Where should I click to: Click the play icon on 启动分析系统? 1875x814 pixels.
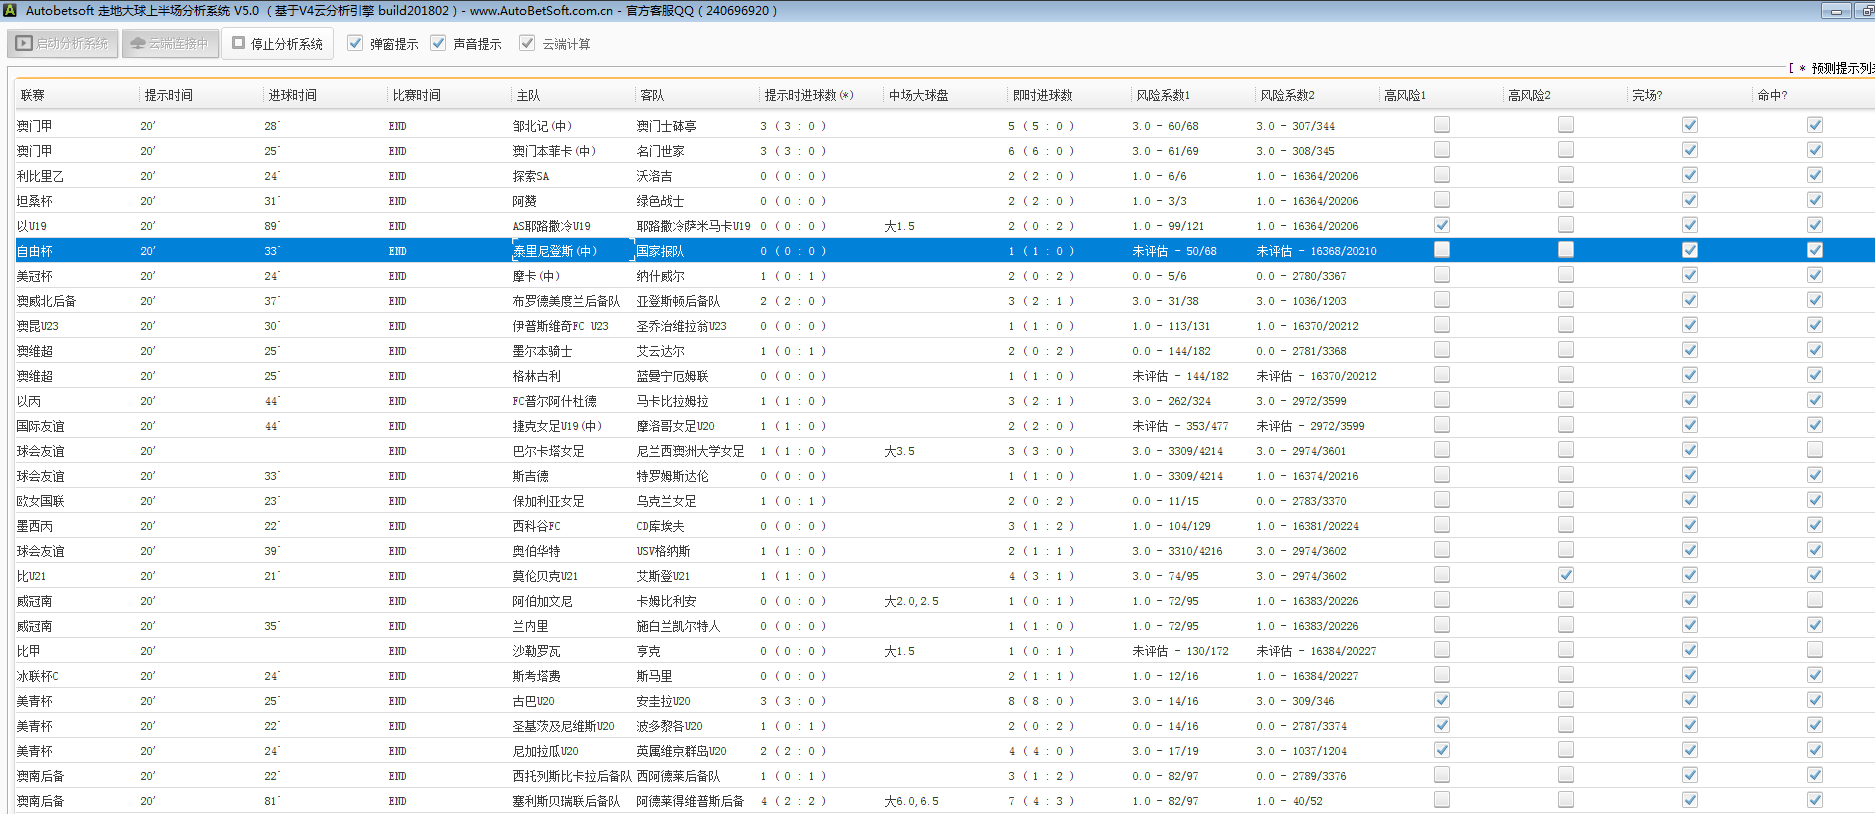(24, 44)
